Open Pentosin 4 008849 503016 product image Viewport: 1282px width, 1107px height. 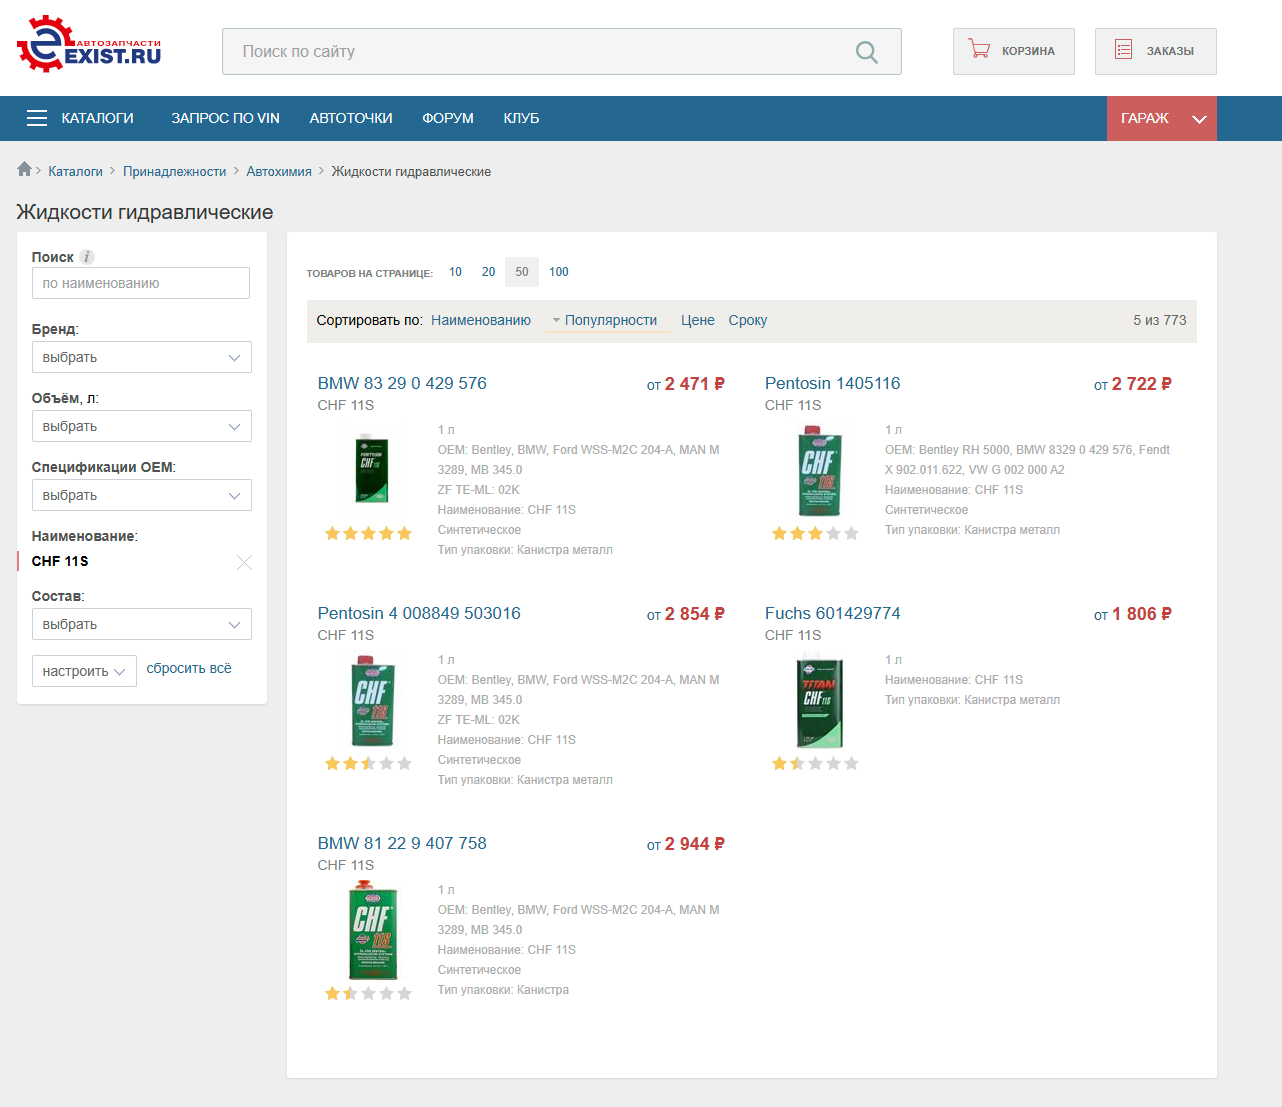(x=373, y=701)
